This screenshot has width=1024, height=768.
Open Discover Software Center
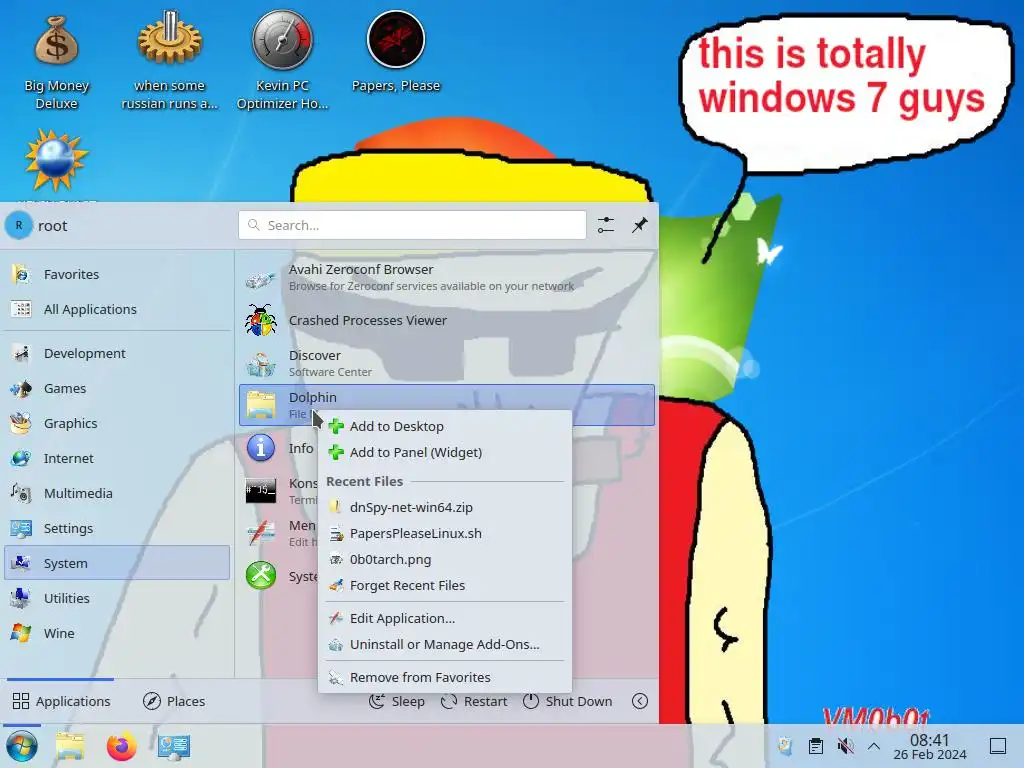tap(447, 363)
